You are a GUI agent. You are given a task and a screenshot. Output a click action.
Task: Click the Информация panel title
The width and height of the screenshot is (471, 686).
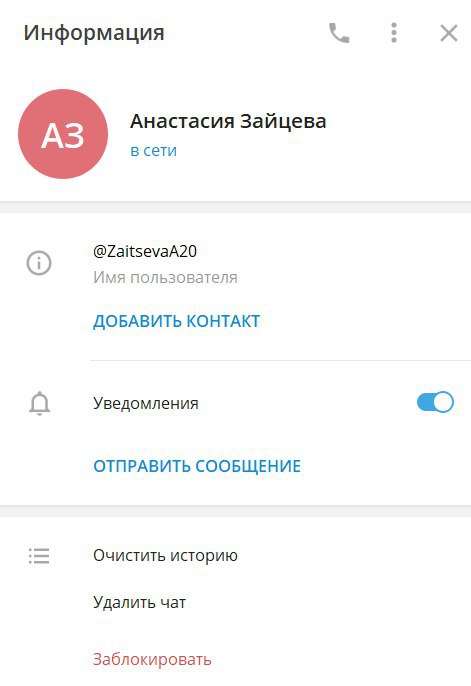(x=94, y=33)
